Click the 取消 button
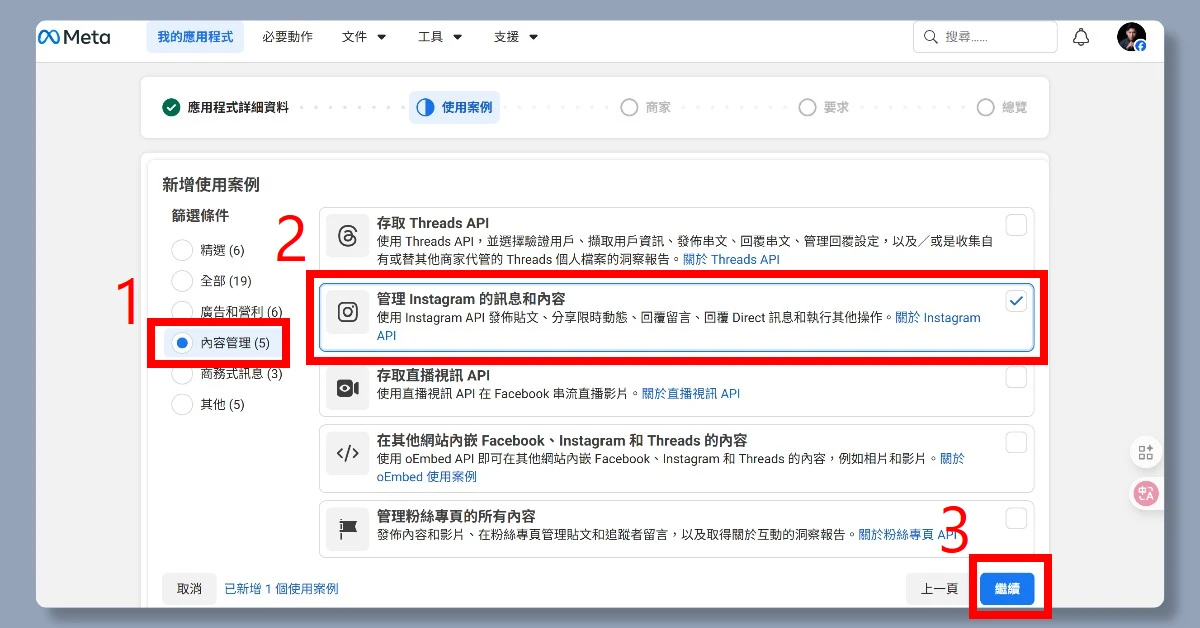The height and width of the screenshot is (628, 1200). coord(189,589)
